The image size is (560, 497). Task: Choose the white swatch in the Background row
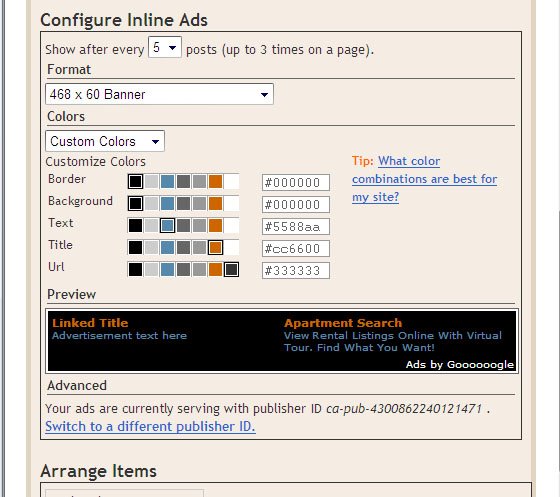pyautogui.click(x=231, y=204)
